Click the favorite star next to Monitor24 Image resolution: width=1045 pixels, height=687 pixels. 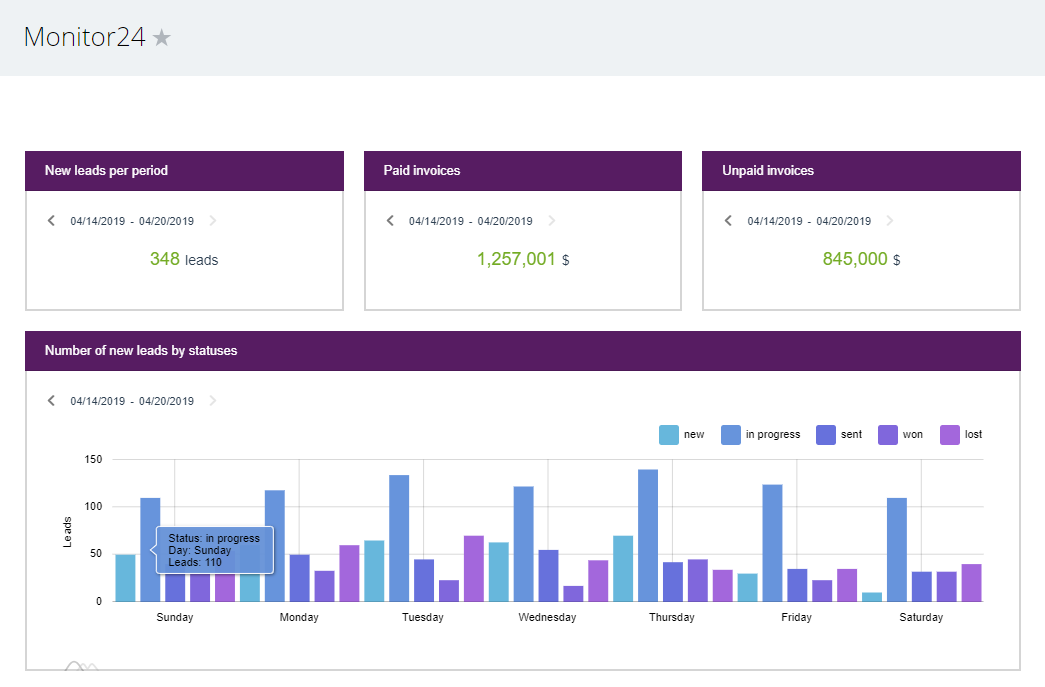coord(162,38)
